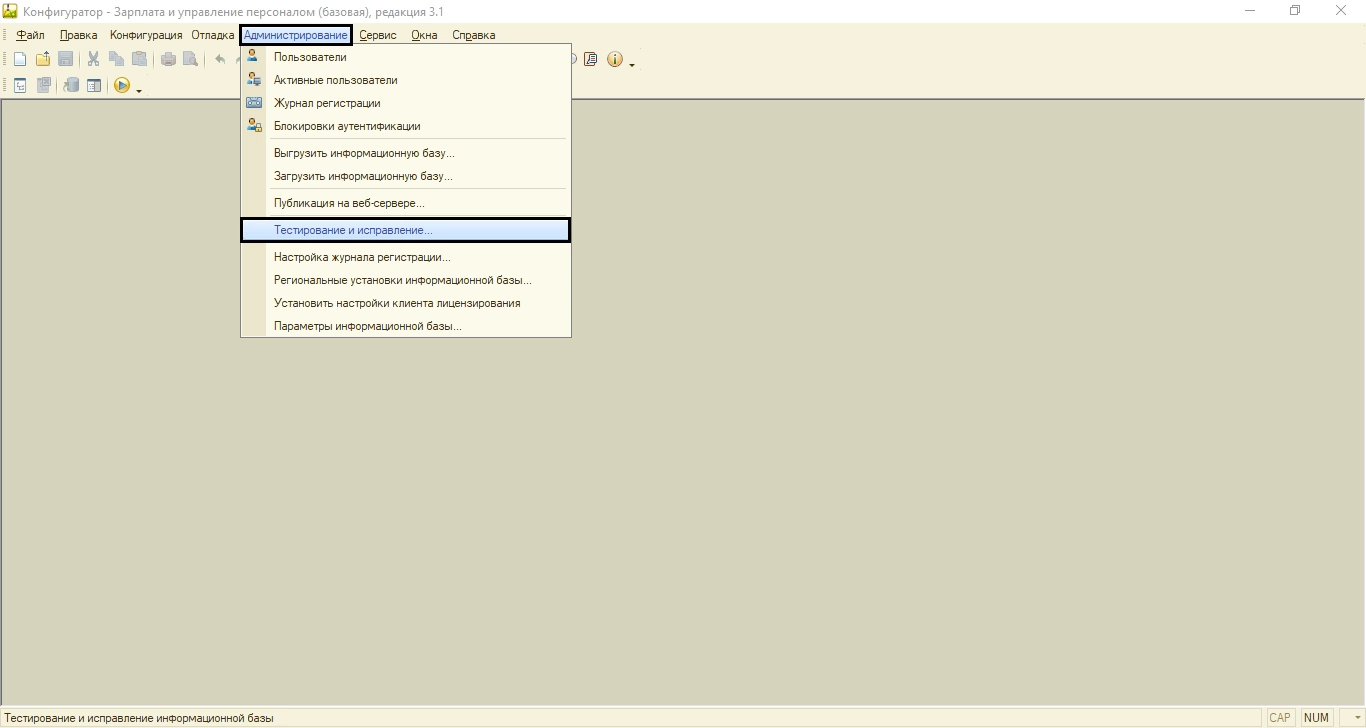Choose Активные пользователи menu entry
The image size is (1366, 728).
[x=406, y=80]
